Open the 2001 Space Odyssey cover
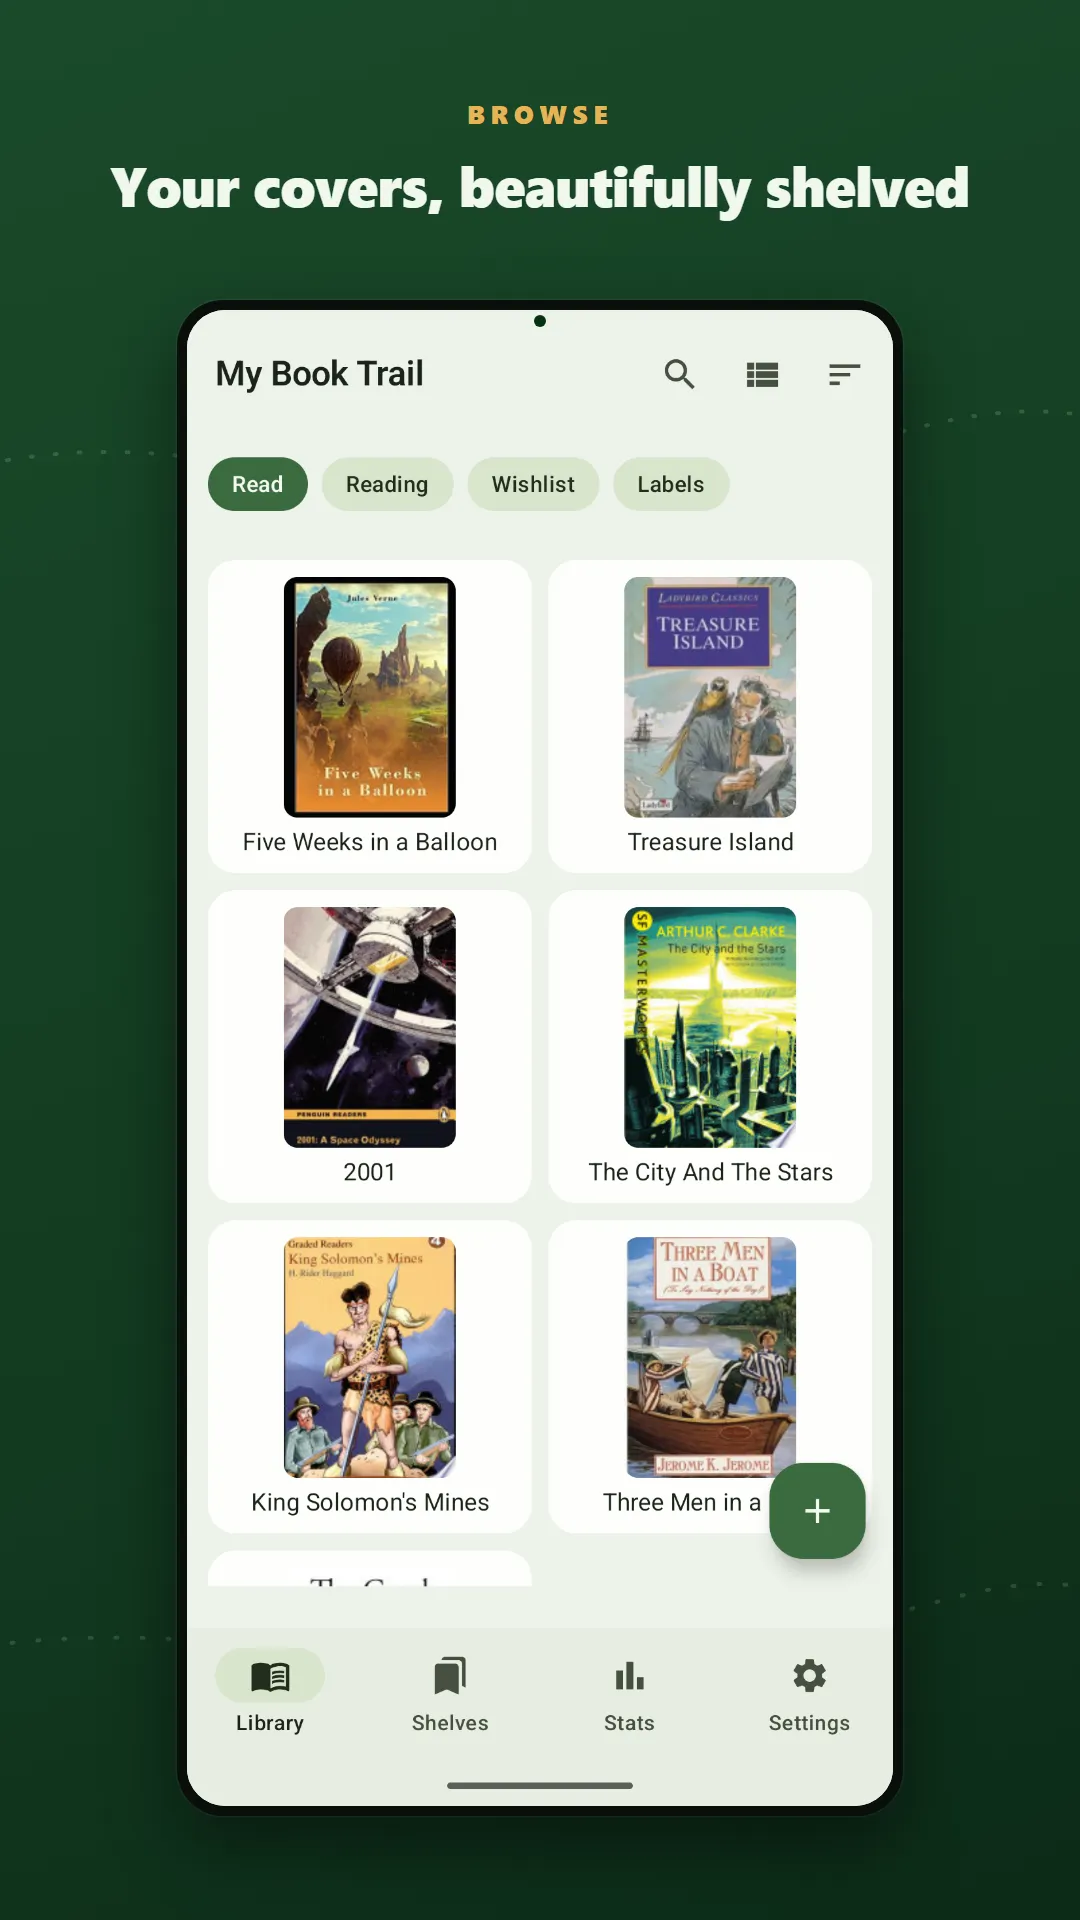This screenshot has width=1080, height=1920. 370,1027
